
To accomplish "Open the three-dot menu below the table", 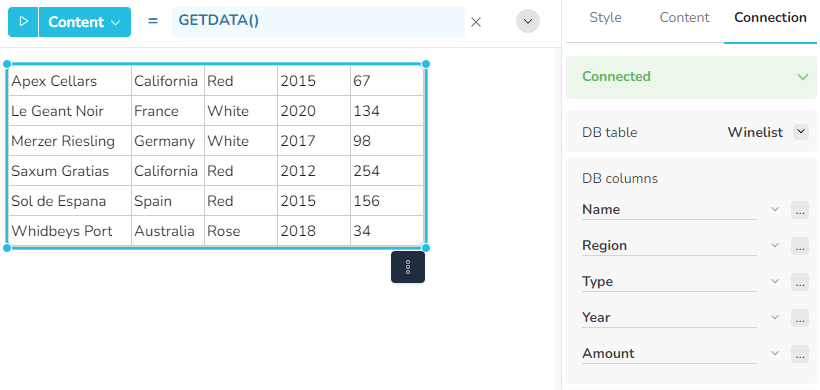I will coord(408,267).
